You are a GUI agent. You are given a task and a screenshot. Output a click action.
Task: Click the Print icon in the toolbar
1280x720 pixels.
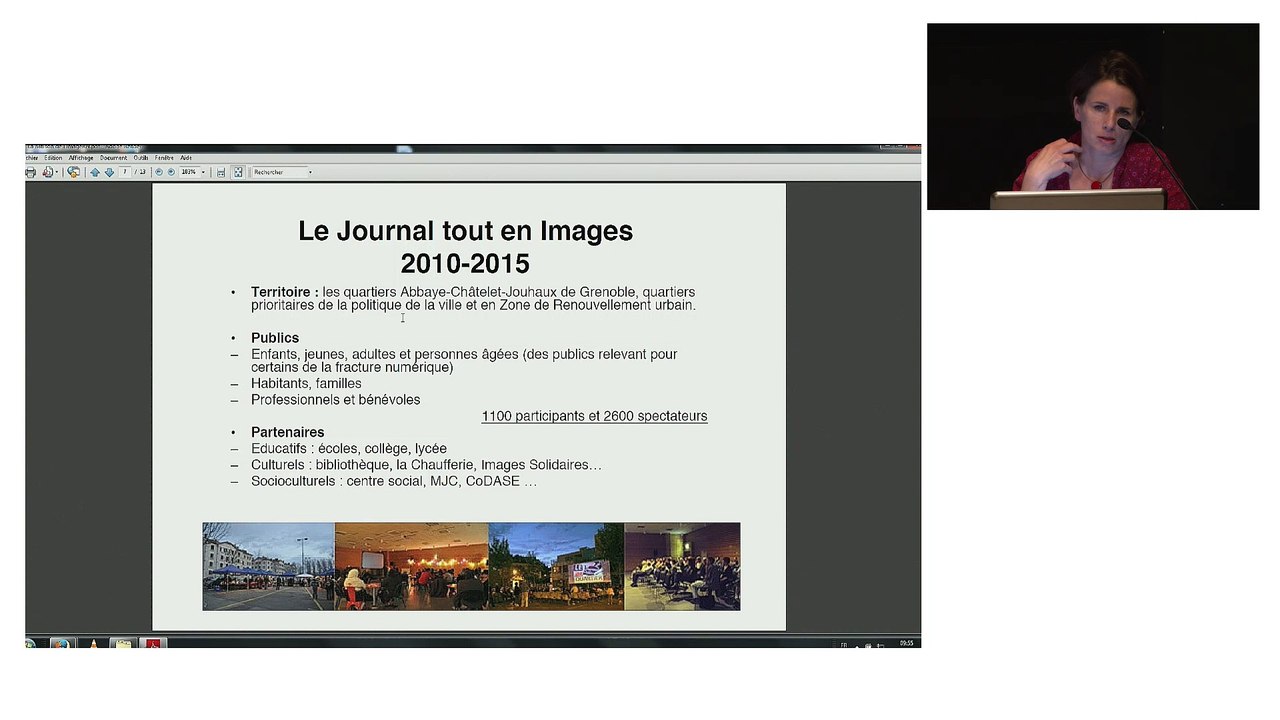click(x=30, y=172)
